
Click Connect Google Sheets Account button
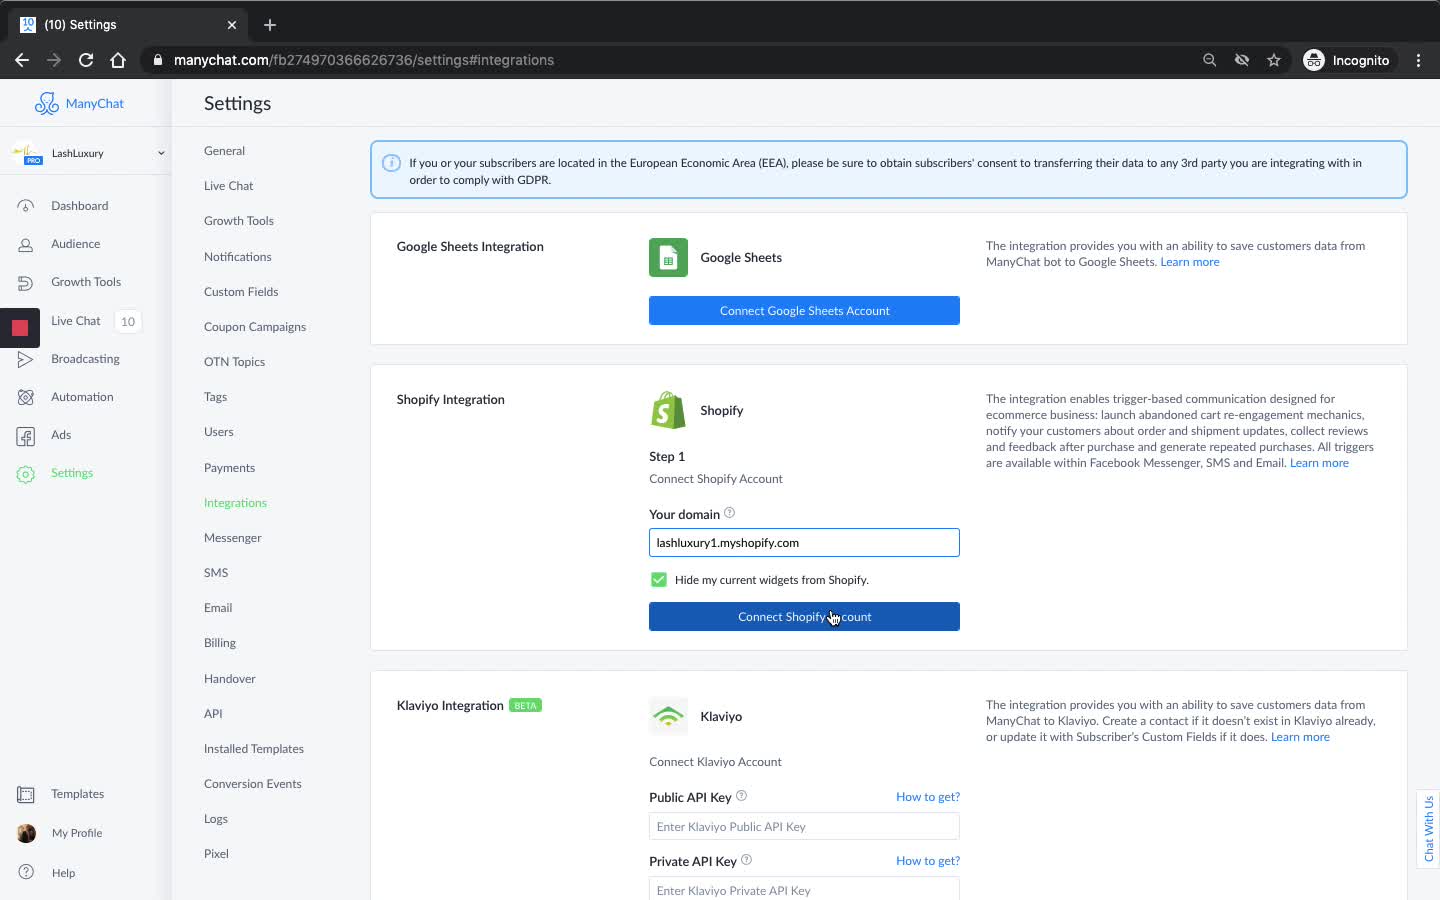coord(804,311)
